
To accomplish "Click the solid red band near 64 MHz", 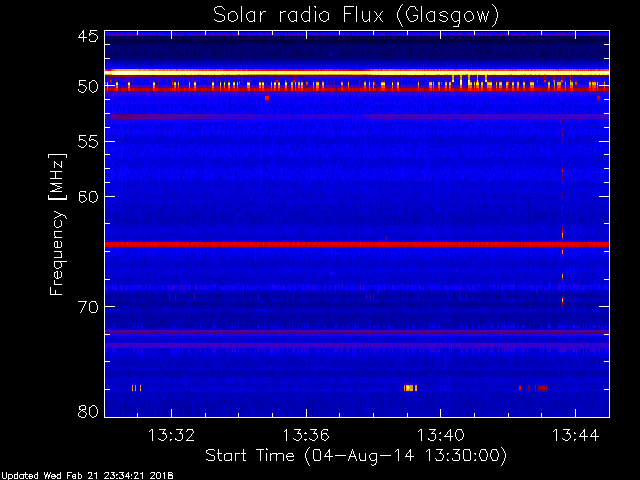I will 357,244.
